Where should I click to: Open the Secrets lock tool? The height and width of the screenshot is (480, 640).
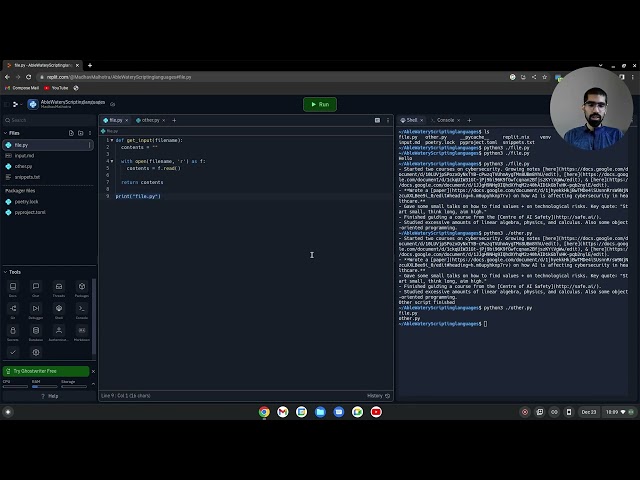tap(13, 333)
